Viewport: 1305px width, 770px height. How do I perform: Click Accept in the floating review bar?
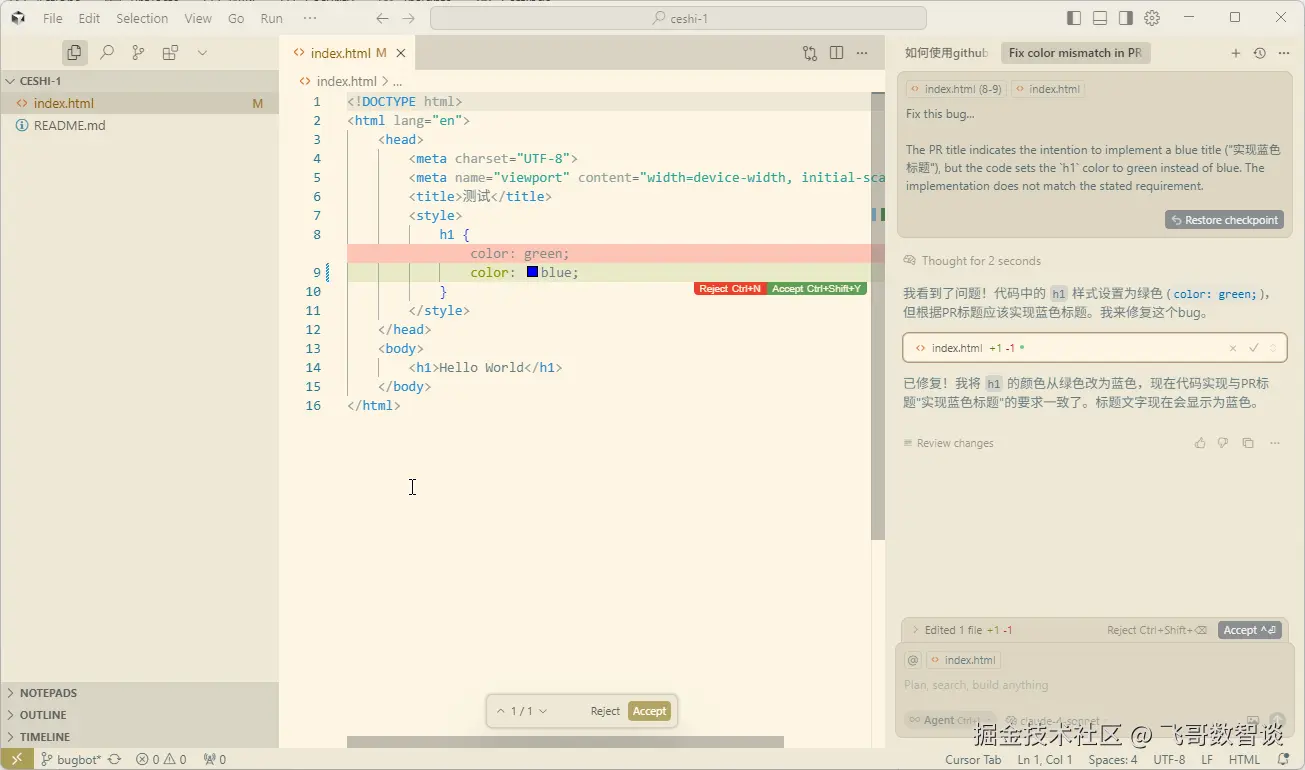(x=649, y=711)
